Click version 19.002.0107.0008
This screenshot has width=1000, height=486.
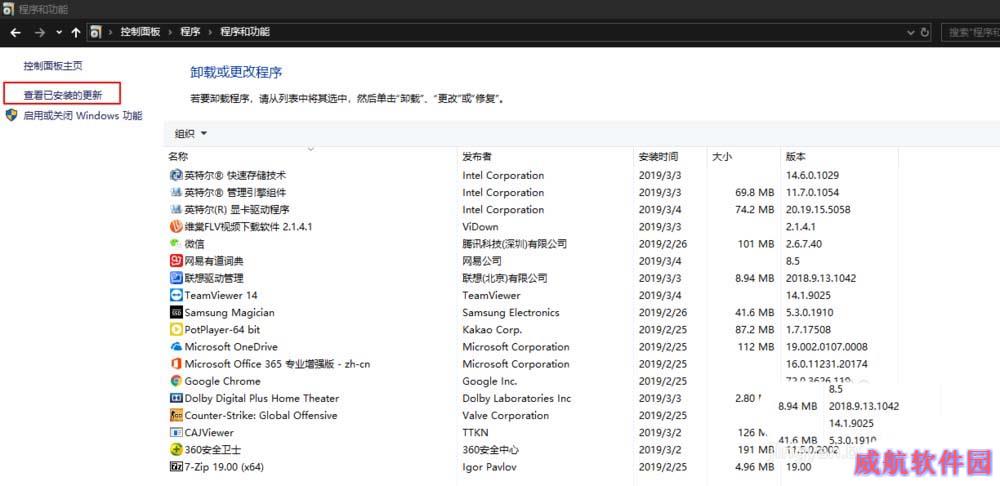pyautogui.click(x=827, y=347)
